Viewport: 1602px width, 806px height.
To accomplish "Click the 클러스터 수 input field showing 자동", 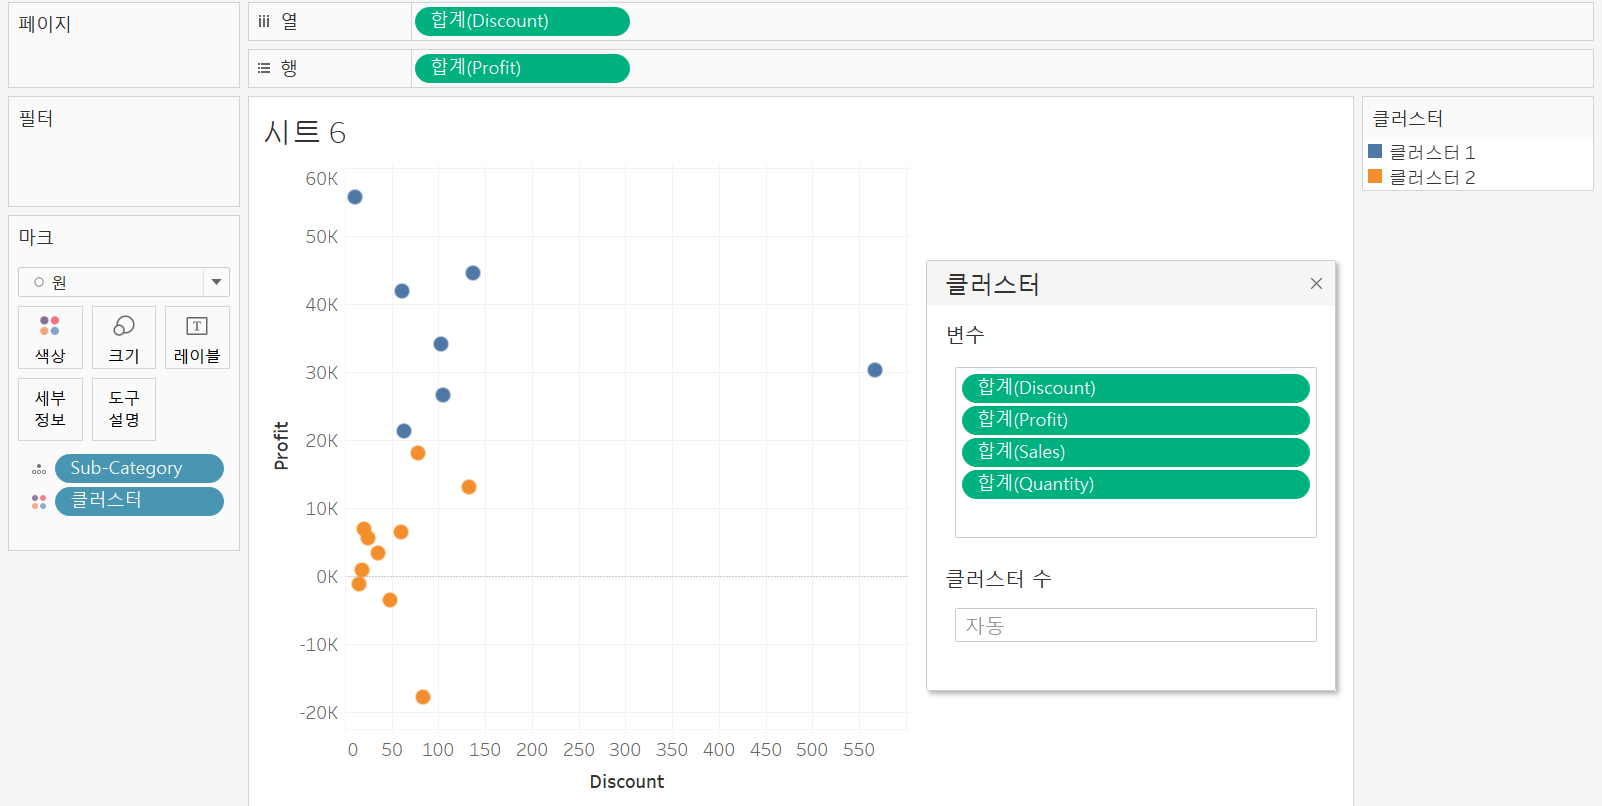I will click(1135, 625).
